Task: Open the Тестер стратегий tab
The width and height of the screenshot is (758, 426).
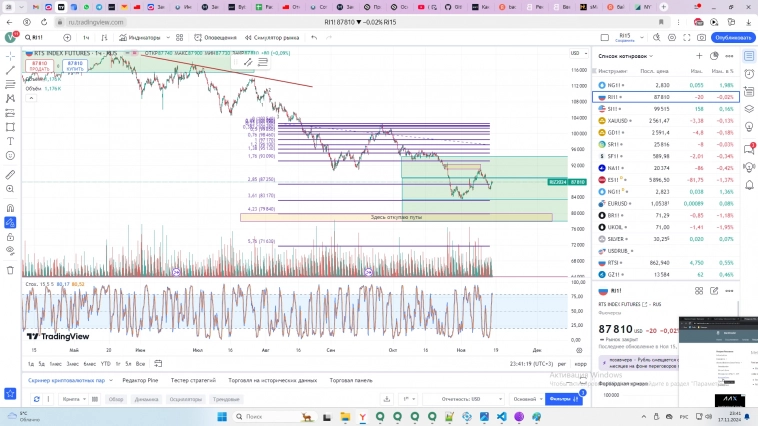Action: click(195, 380)
